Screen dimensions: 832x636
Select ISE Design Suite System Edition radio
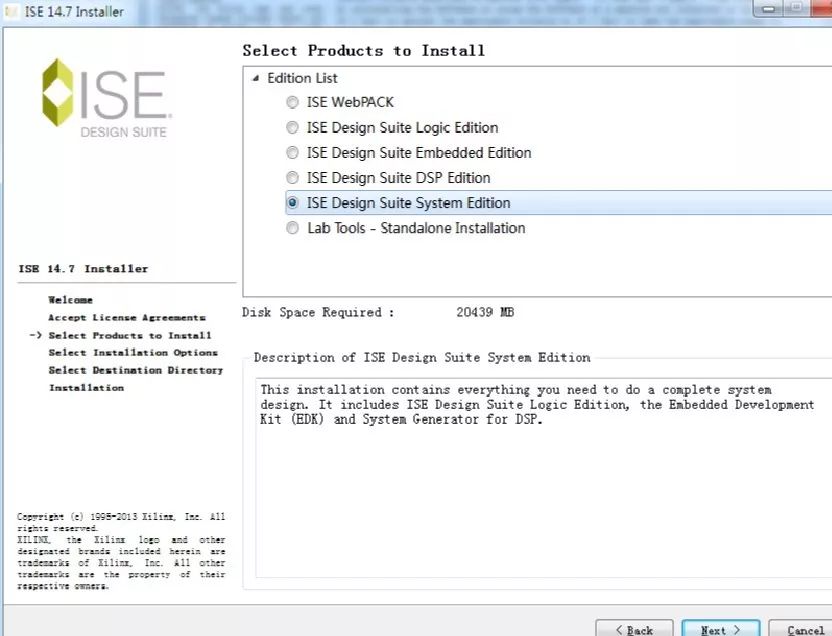pyautogui.click(x=292, y=203)
